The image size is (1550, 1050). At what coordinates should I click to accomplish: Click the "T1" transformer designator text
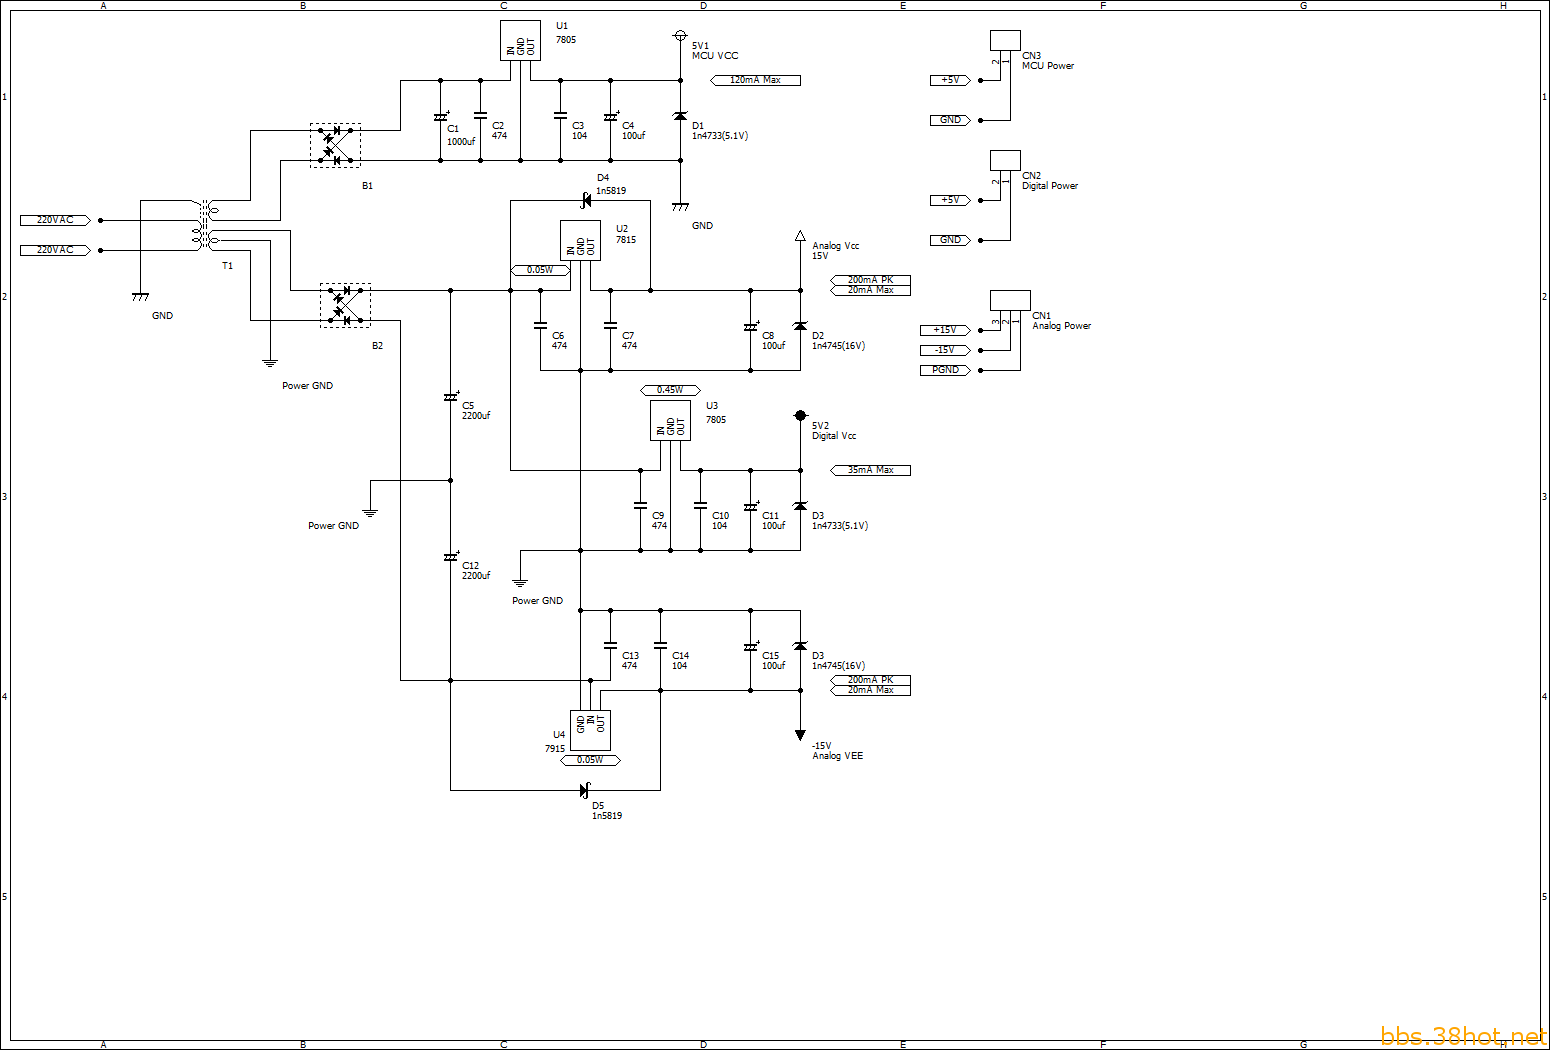[x=227, y=266]
